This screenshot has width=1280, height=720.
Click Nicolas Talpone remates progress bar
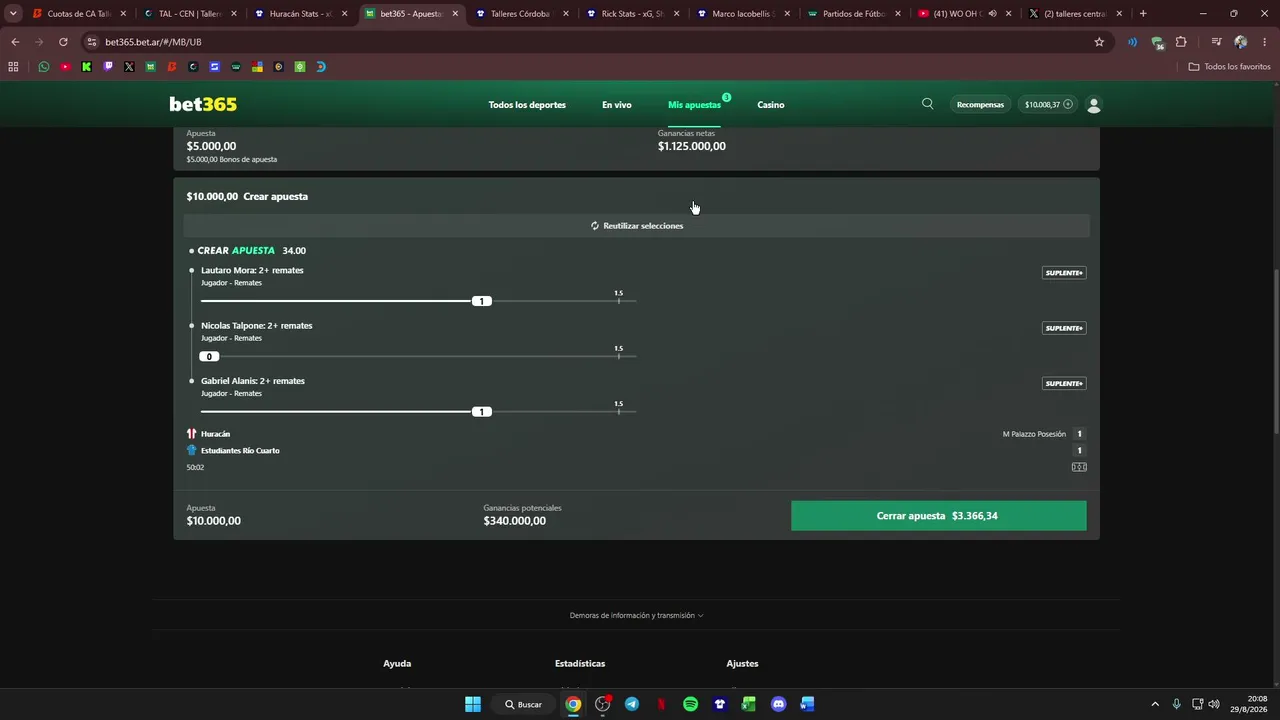click(418, 356)
